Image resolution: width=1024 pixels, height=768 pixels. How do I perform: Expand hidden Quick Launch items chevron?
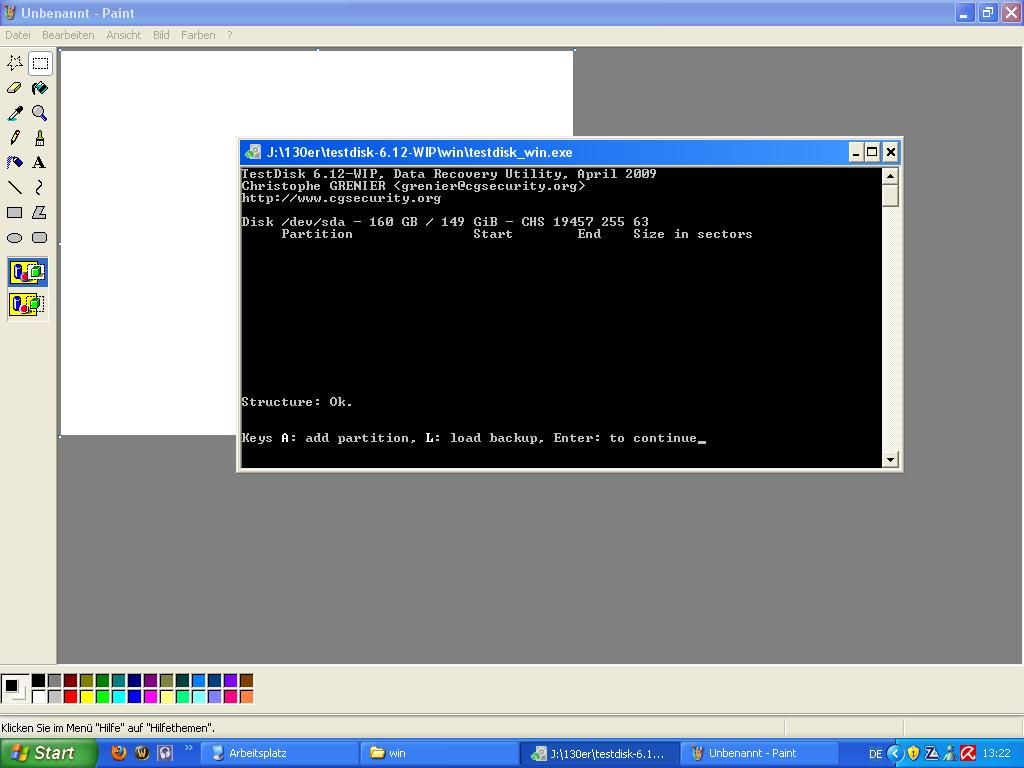189,748
